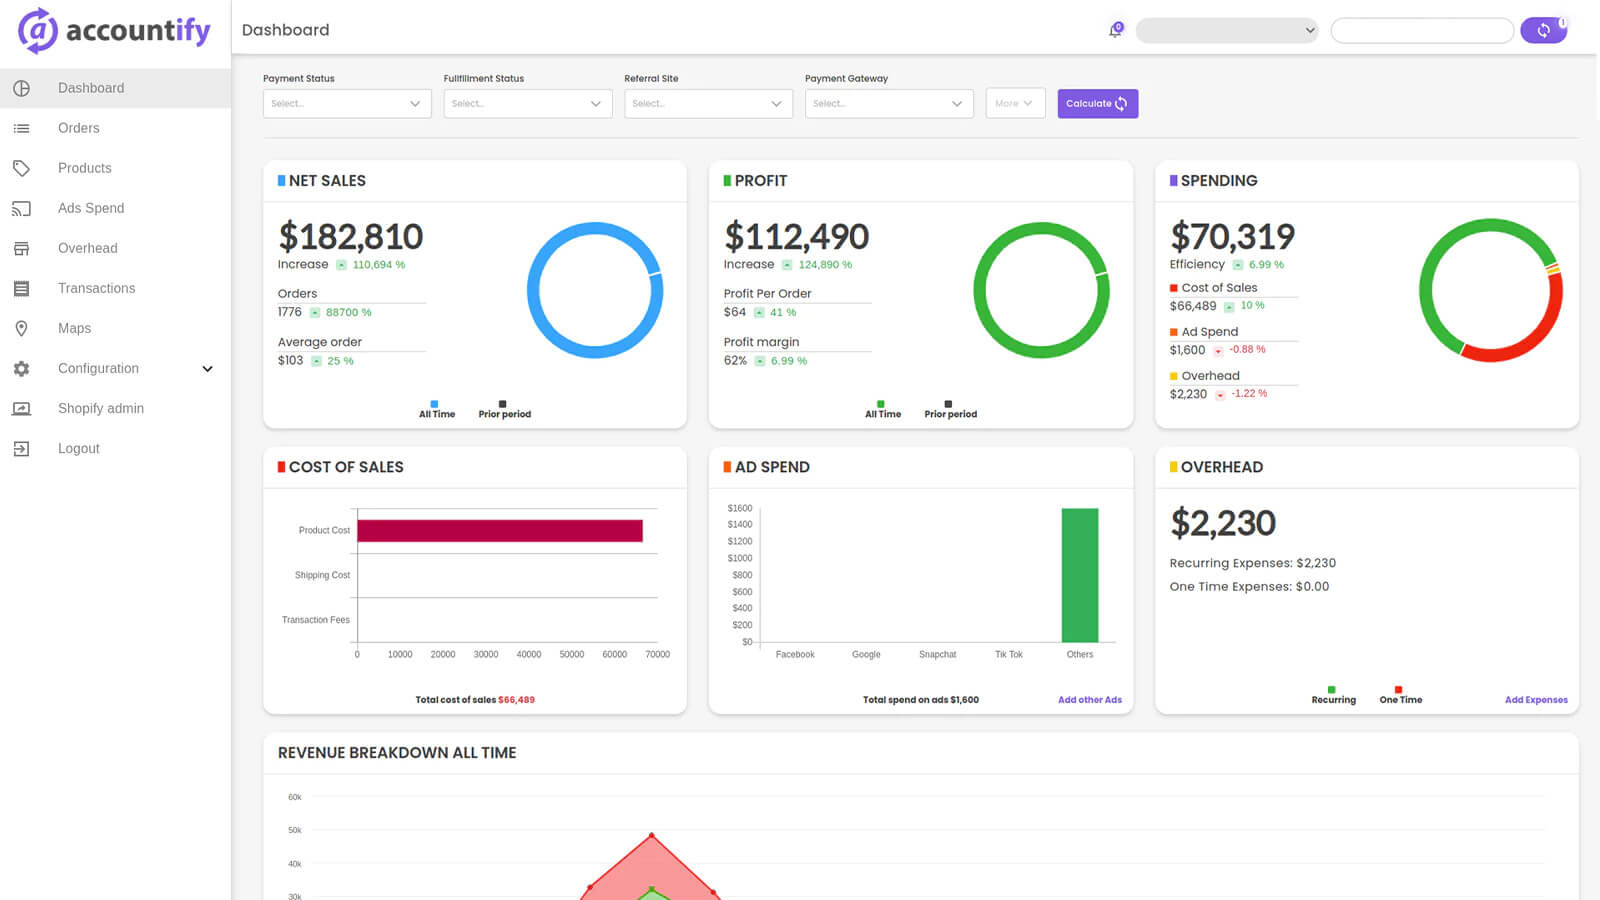
Task: Open the More filters dropdown
Action: pyautogui.click(x=1014, y=103)
